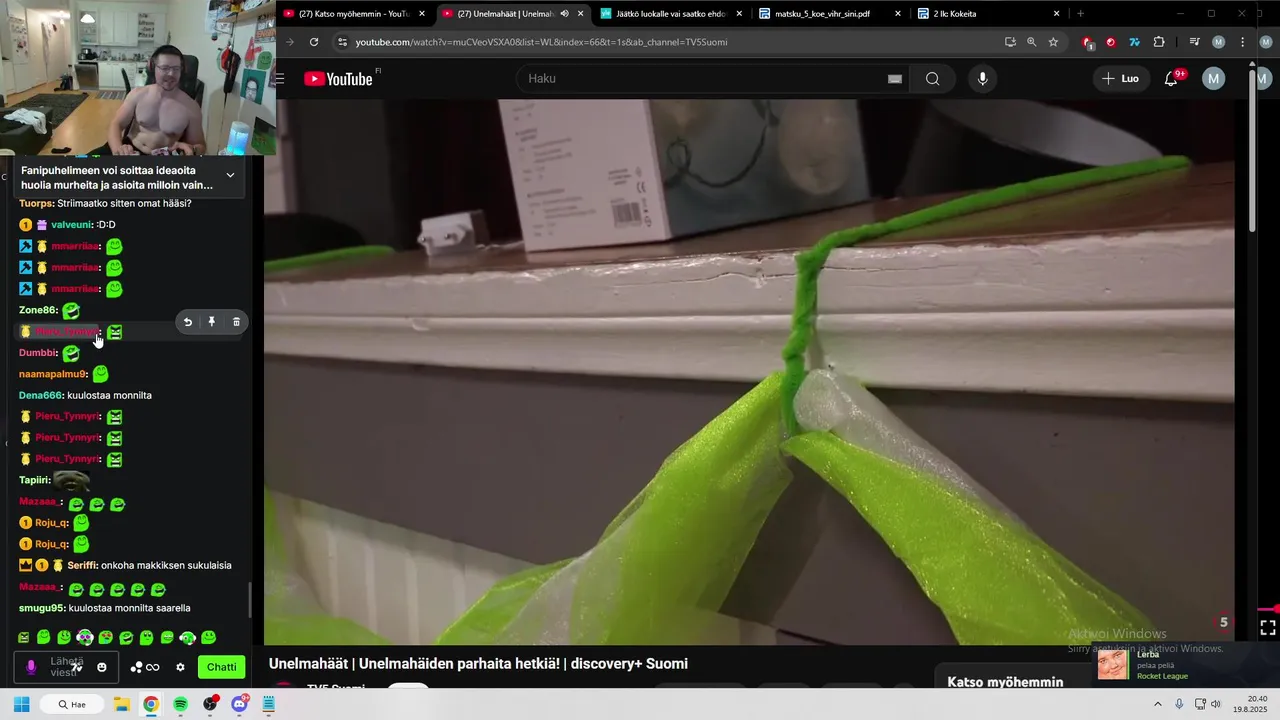Bookmark this page with the star
This screenshot has height=720, width=1280.
pos(1053,42)
